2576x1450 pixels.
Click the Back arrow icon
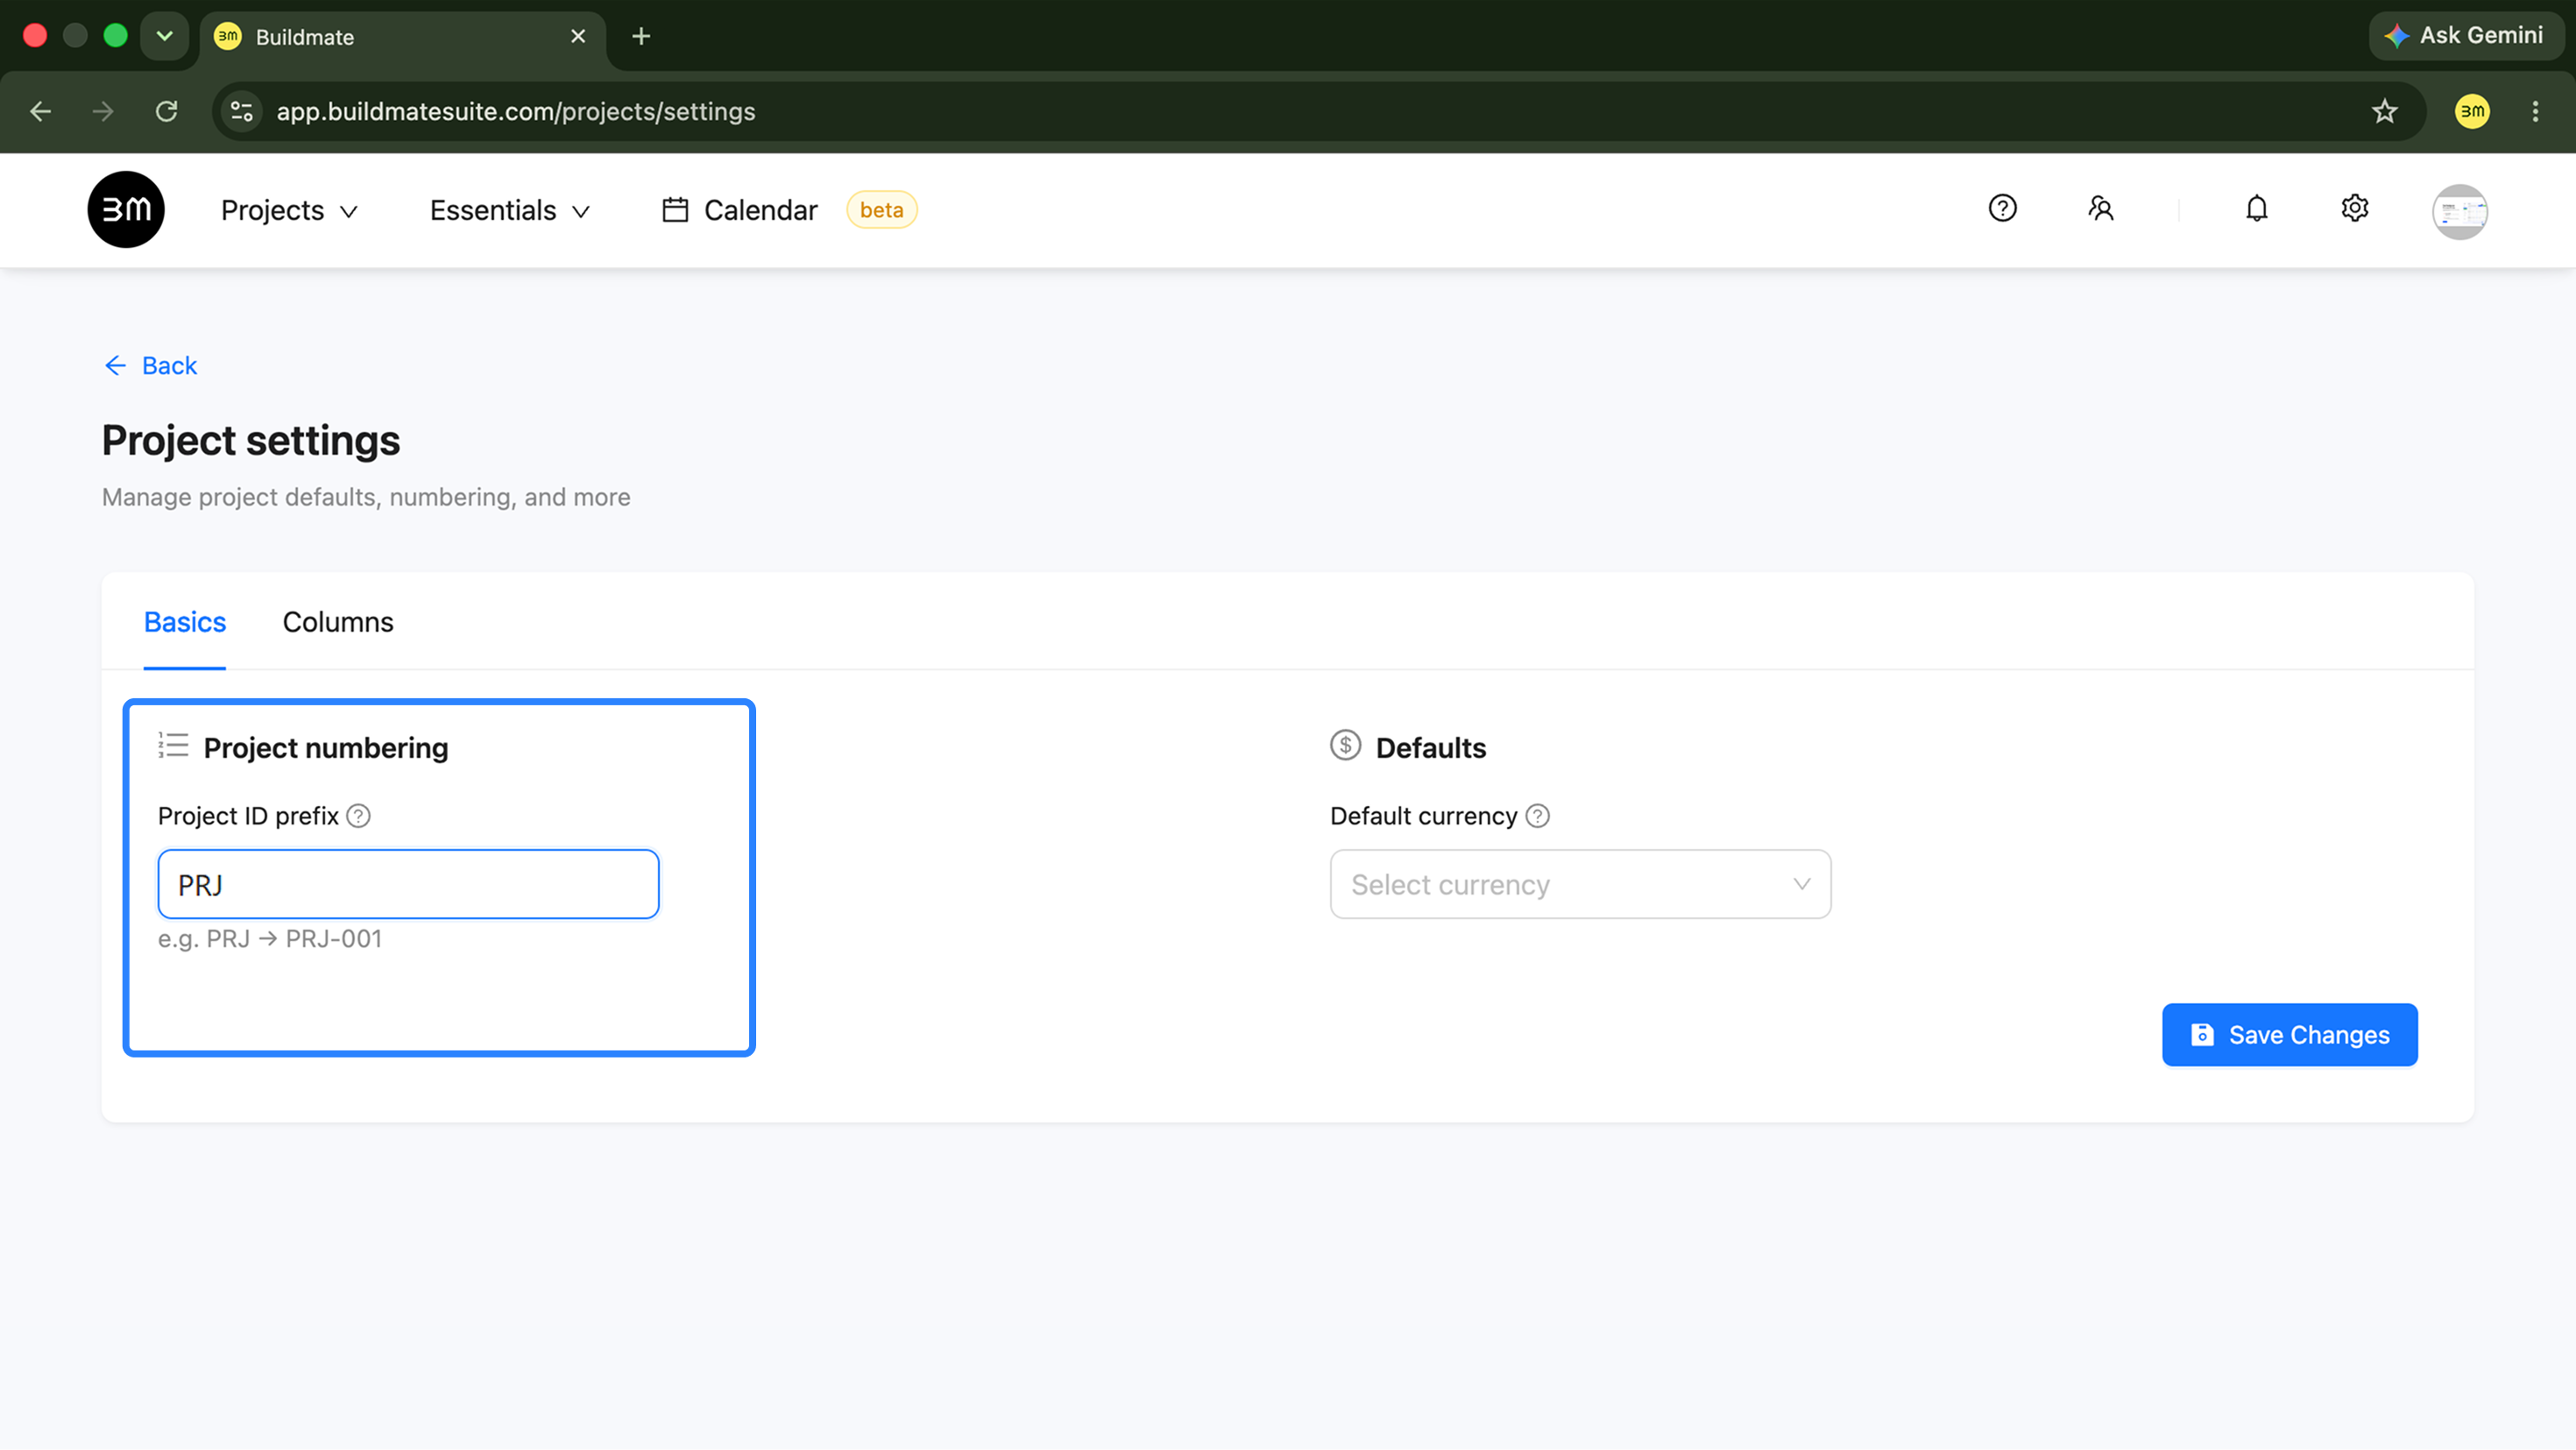[115, 366]
